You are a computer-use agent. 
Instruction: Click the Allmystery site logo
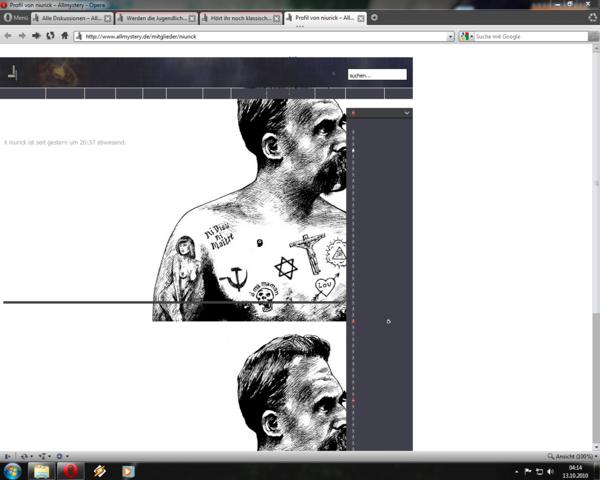(x=13, y=72)
